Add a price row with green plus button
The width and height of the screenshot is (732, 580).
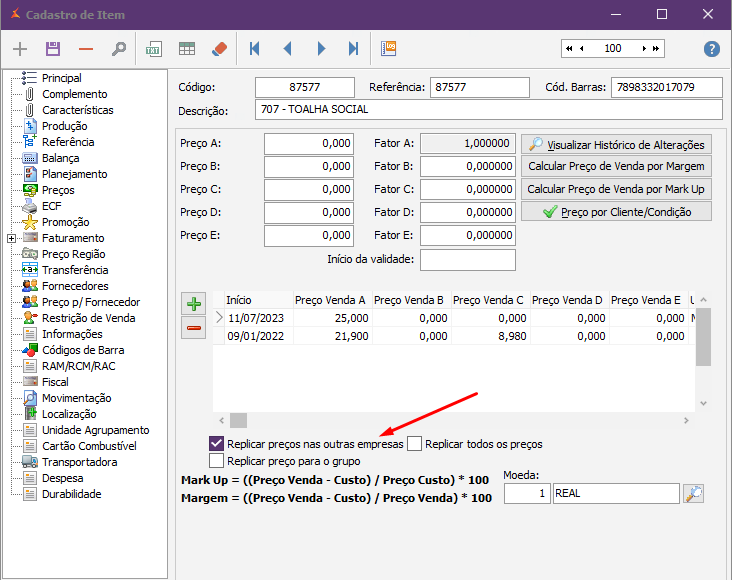(194, 303)
